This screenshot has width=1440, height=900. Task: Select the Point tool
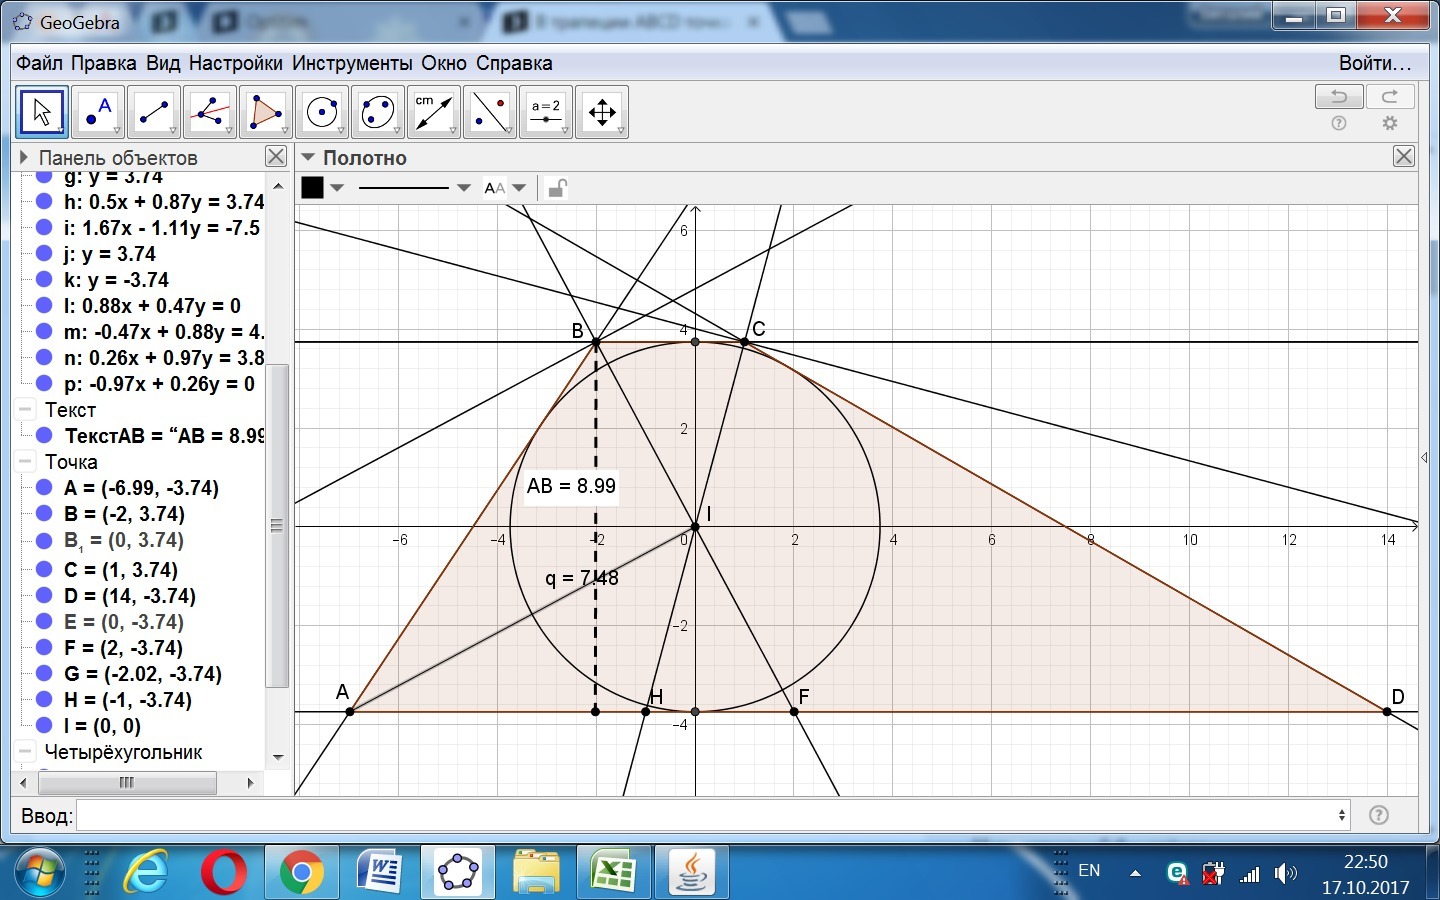tap(98, 112)
